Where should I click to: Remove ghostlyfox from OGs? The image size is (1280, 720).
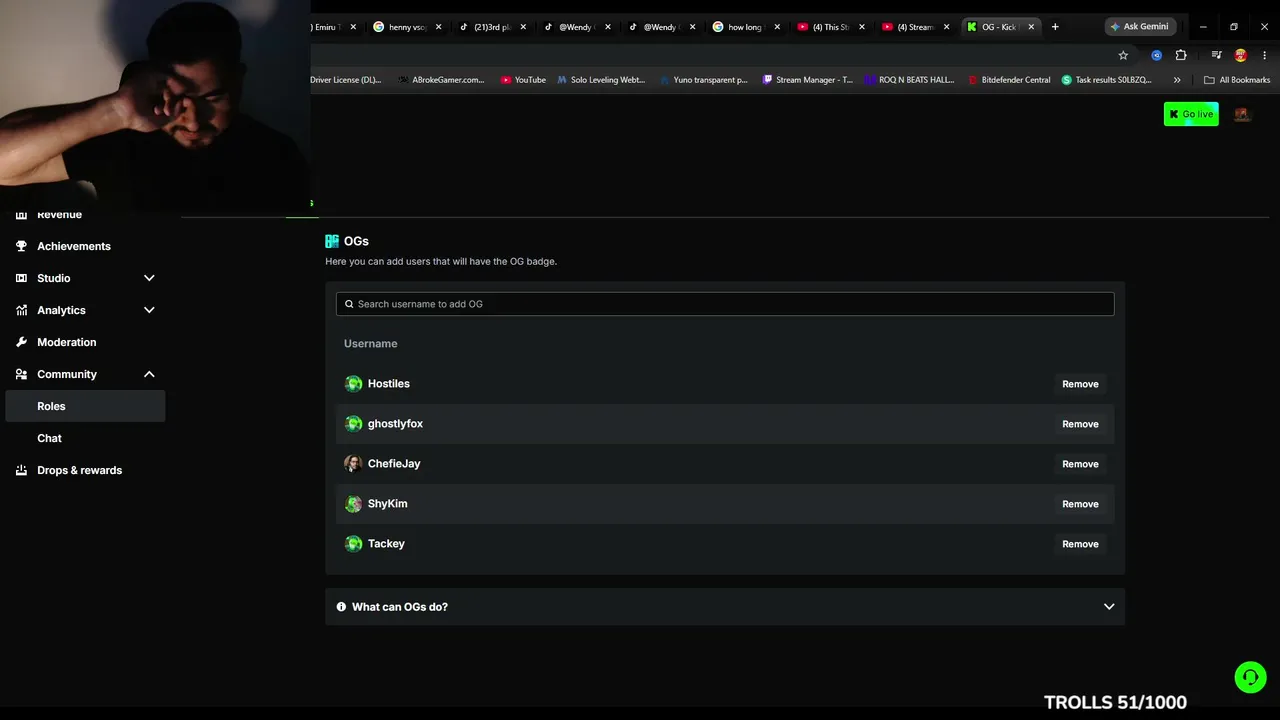click(x=1080, y=424)
